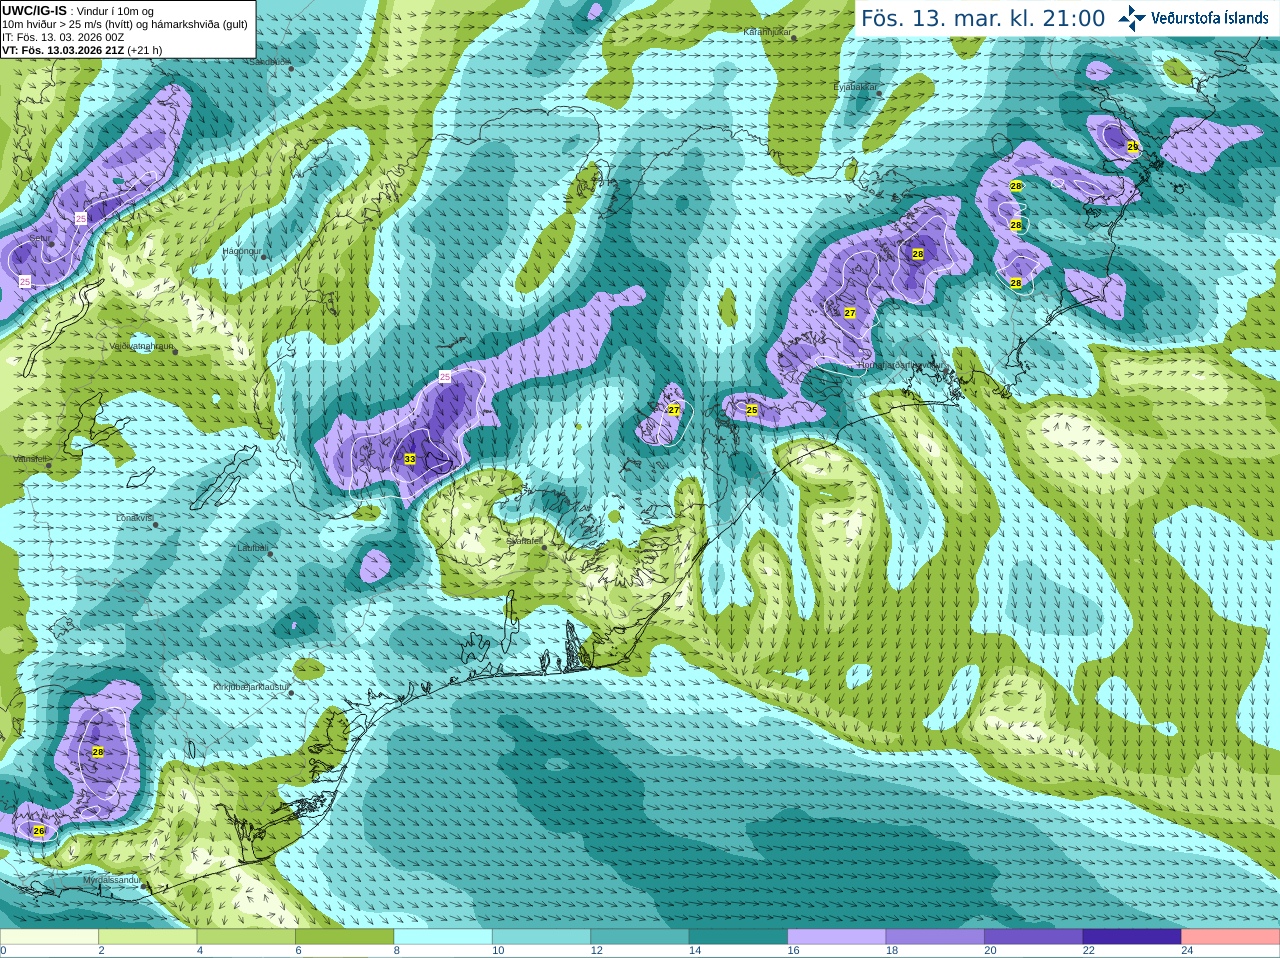
Task: Click the Setur place label
Action: point(39,238)
